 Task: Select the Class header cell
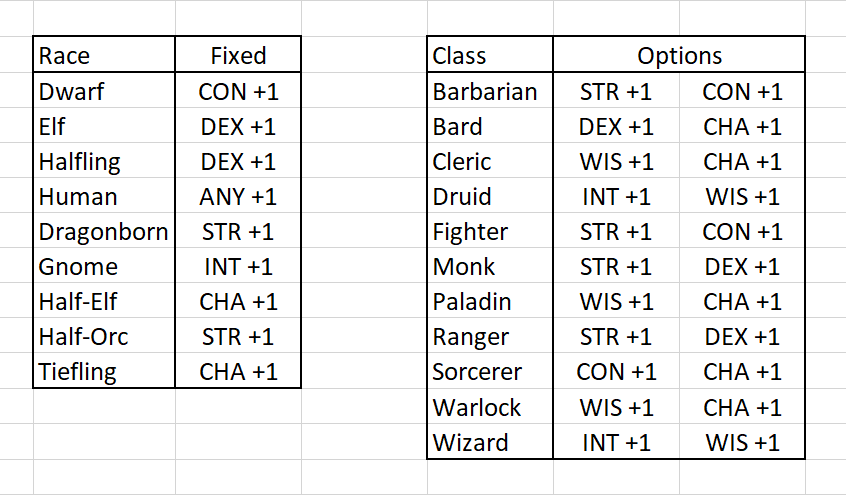click(x=490, y=56)
